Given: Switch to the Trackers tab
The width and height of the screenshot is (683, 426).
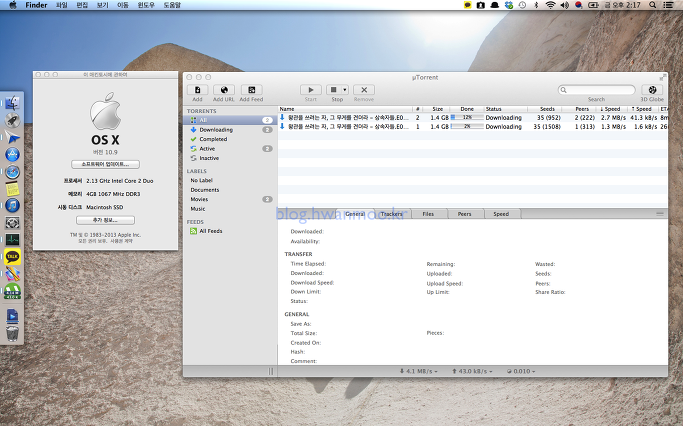Looking at the screenshot, I should point(392,214).
